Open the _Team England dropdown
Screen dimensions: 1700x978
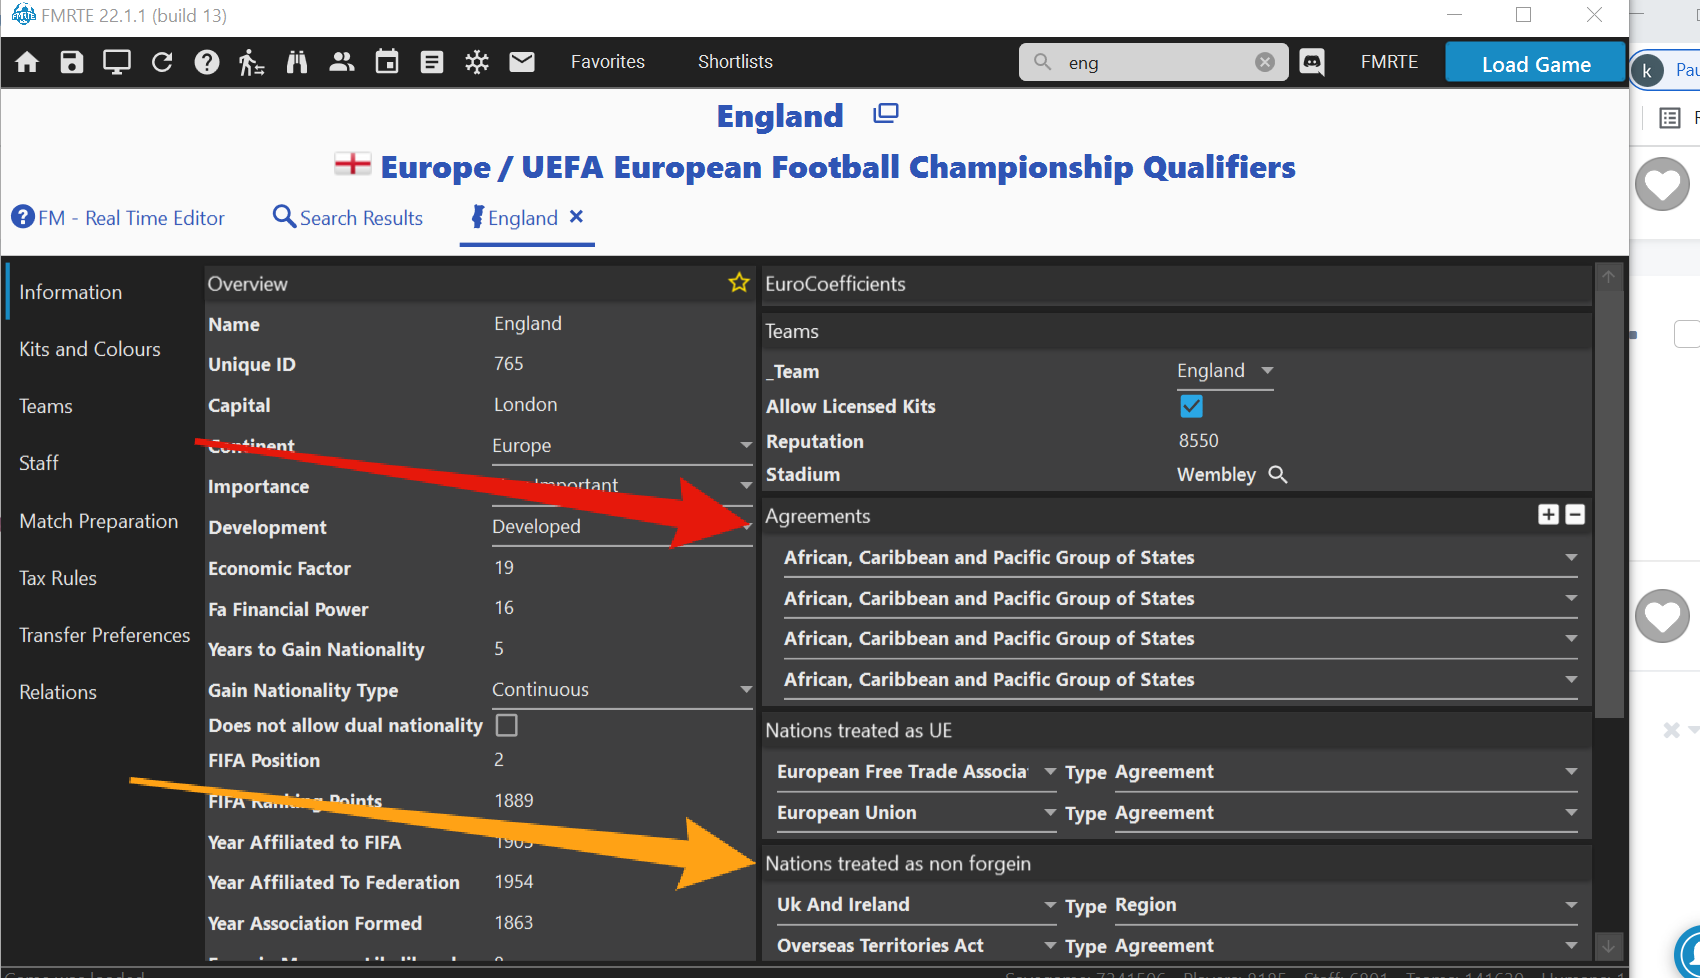coord(1225,371)
